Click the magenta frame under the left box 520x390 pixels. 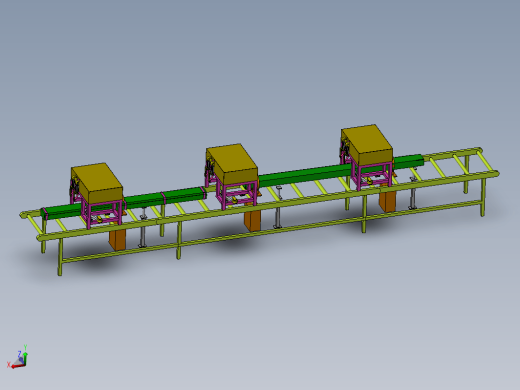click(102, 213)
